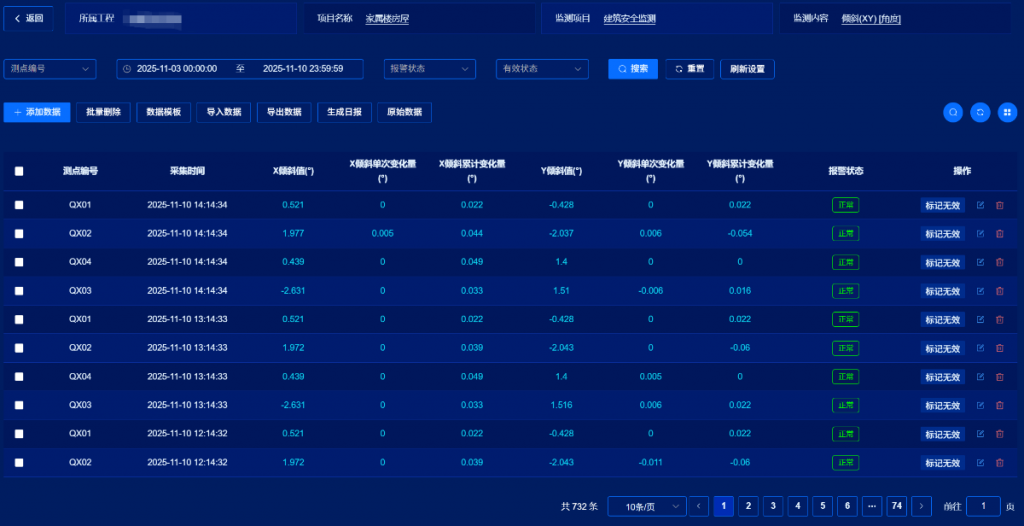This screenshot has height=526, width=1024.
Task: Go to previous page with left arrow
Action: click(x=699, y=506)
